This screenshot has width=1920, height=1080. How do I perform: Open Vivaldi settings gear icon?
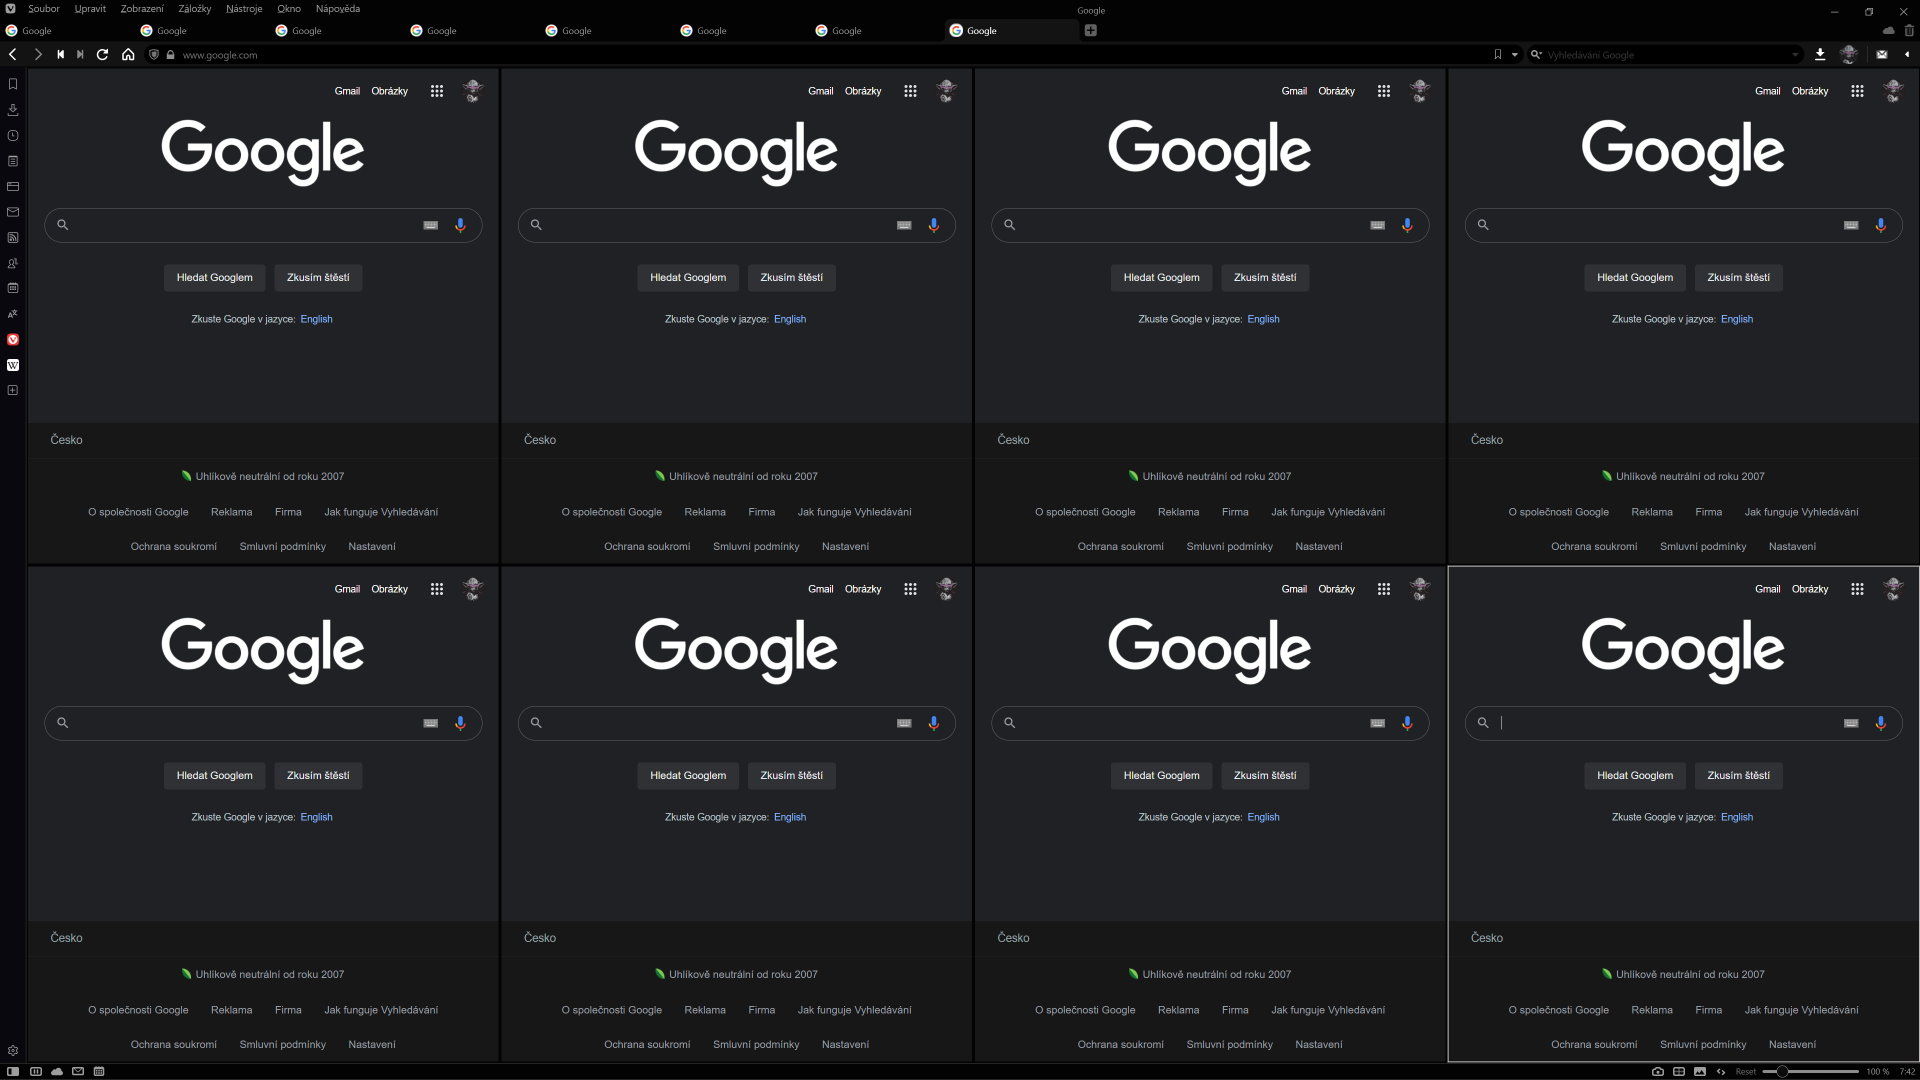13,1051
